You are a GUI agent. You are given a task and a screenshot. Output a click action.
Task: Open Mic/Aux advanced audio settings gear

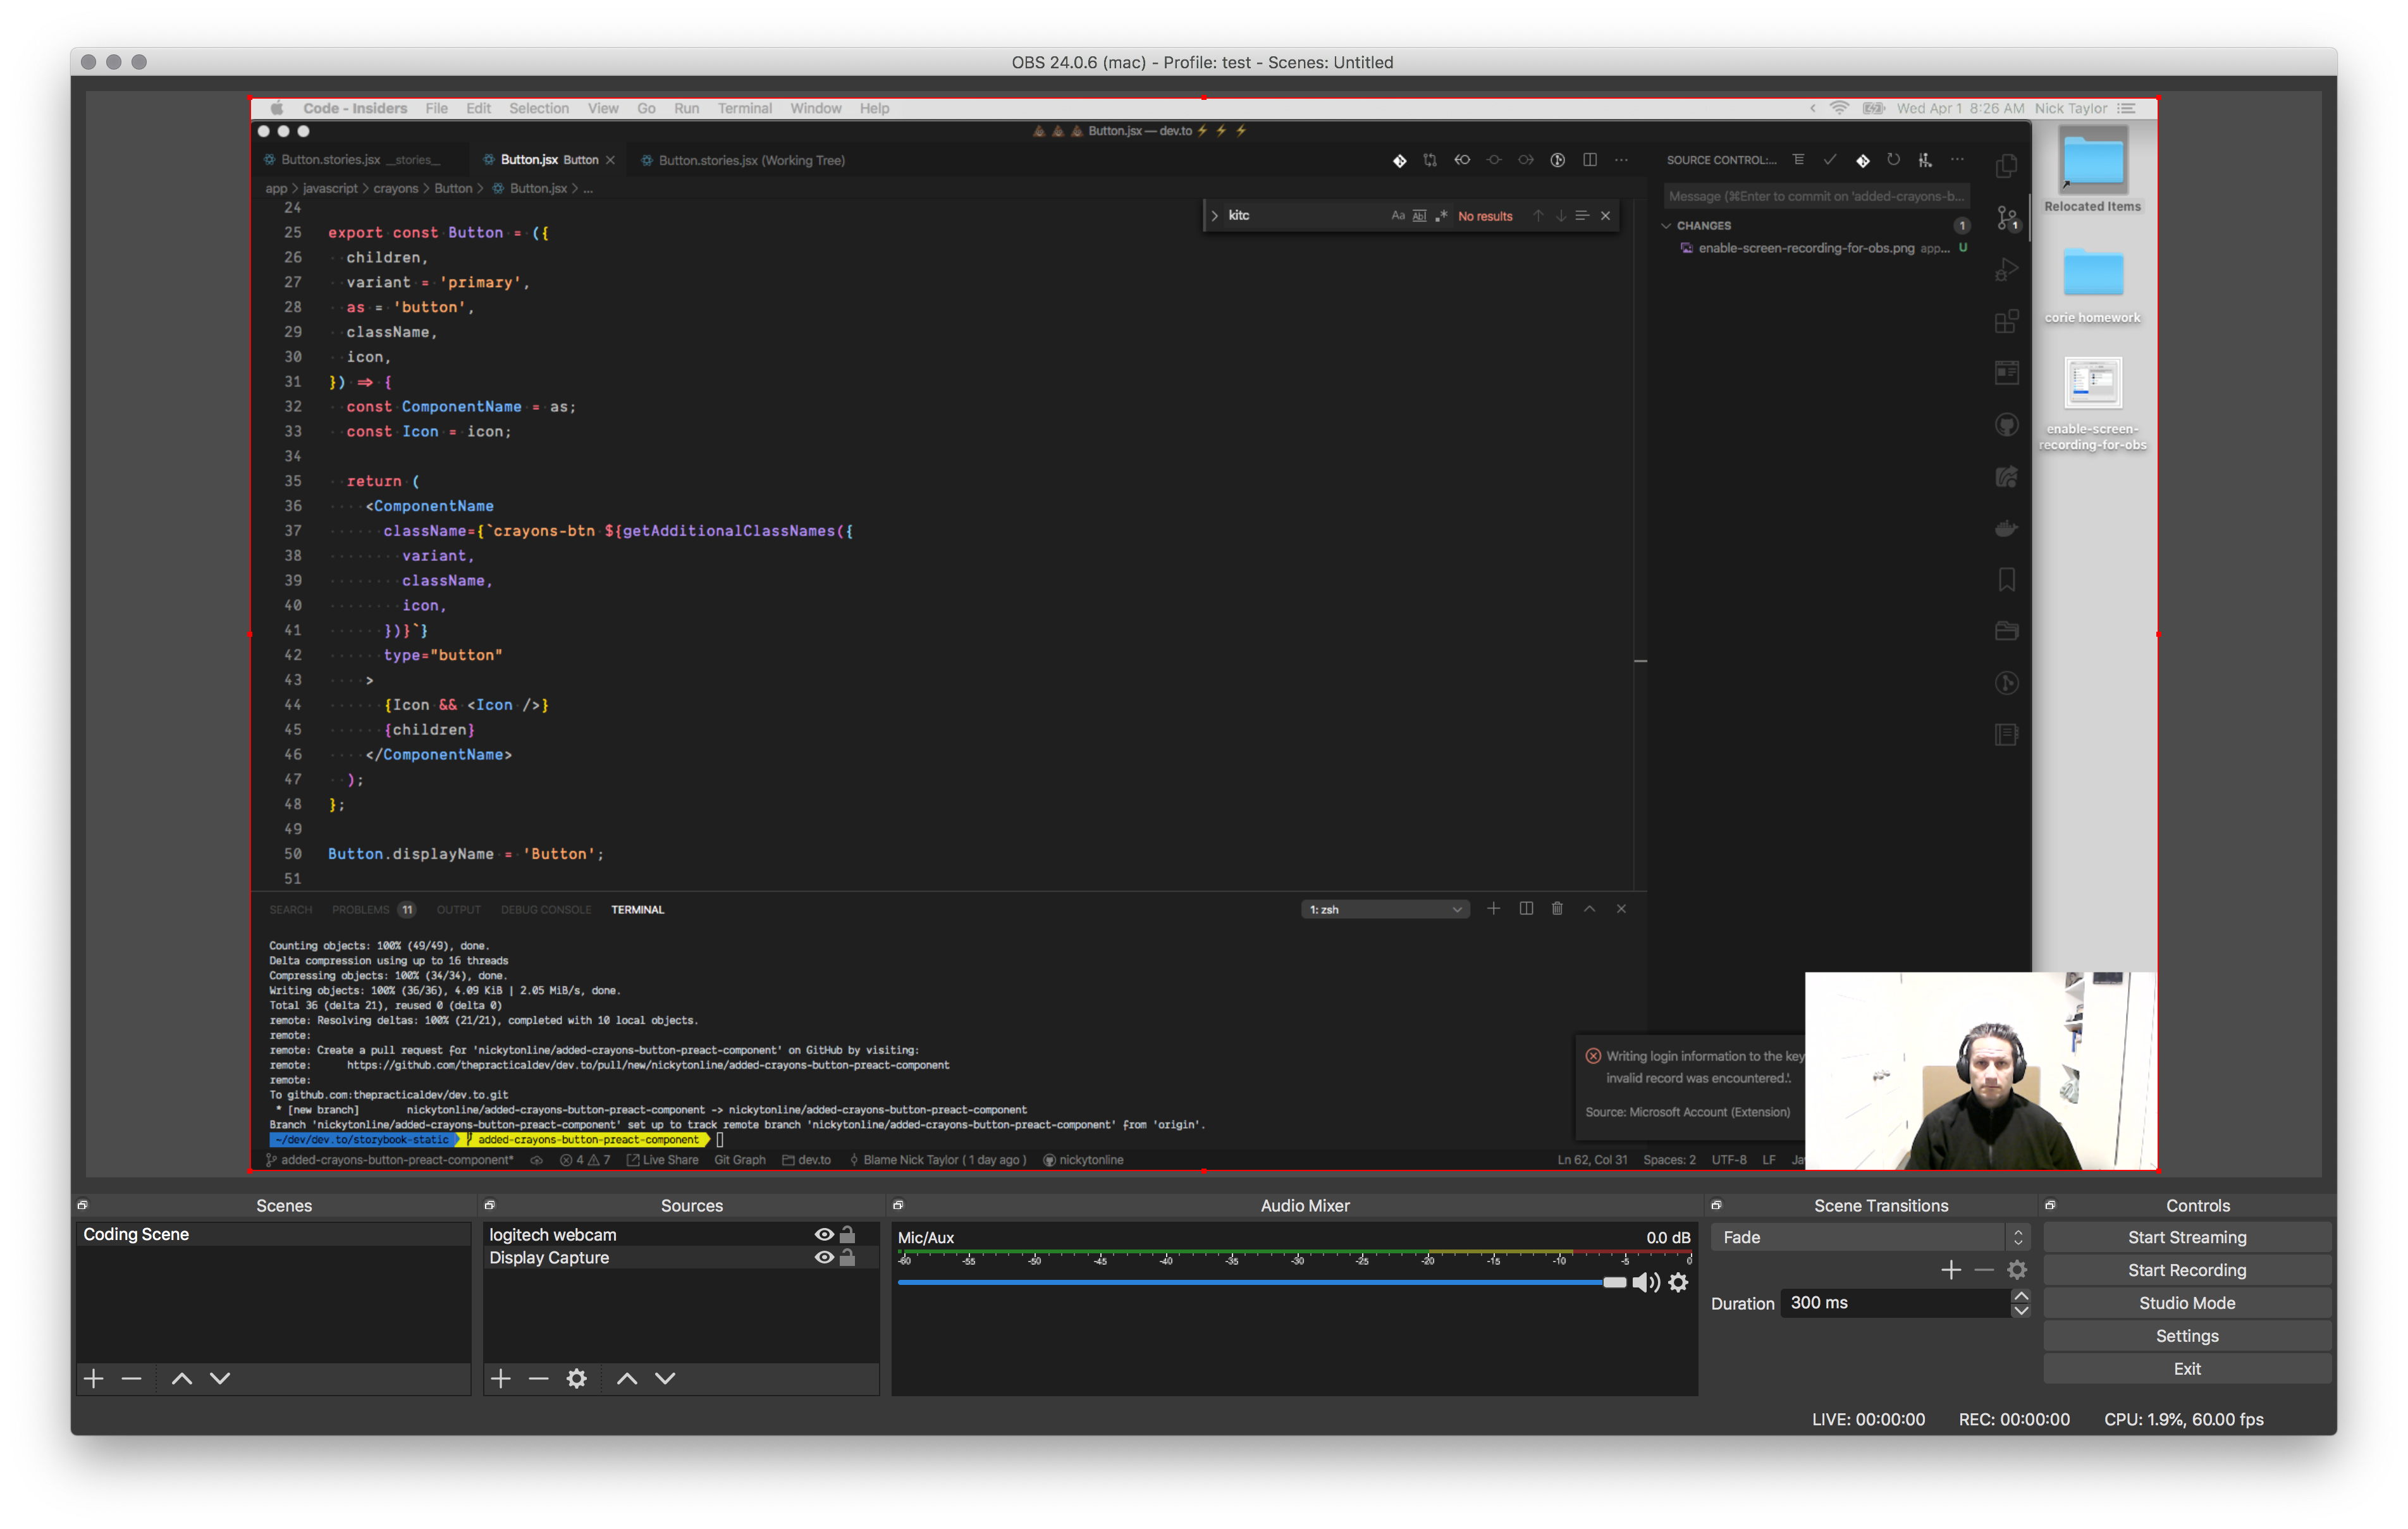pos(1678,1283)
